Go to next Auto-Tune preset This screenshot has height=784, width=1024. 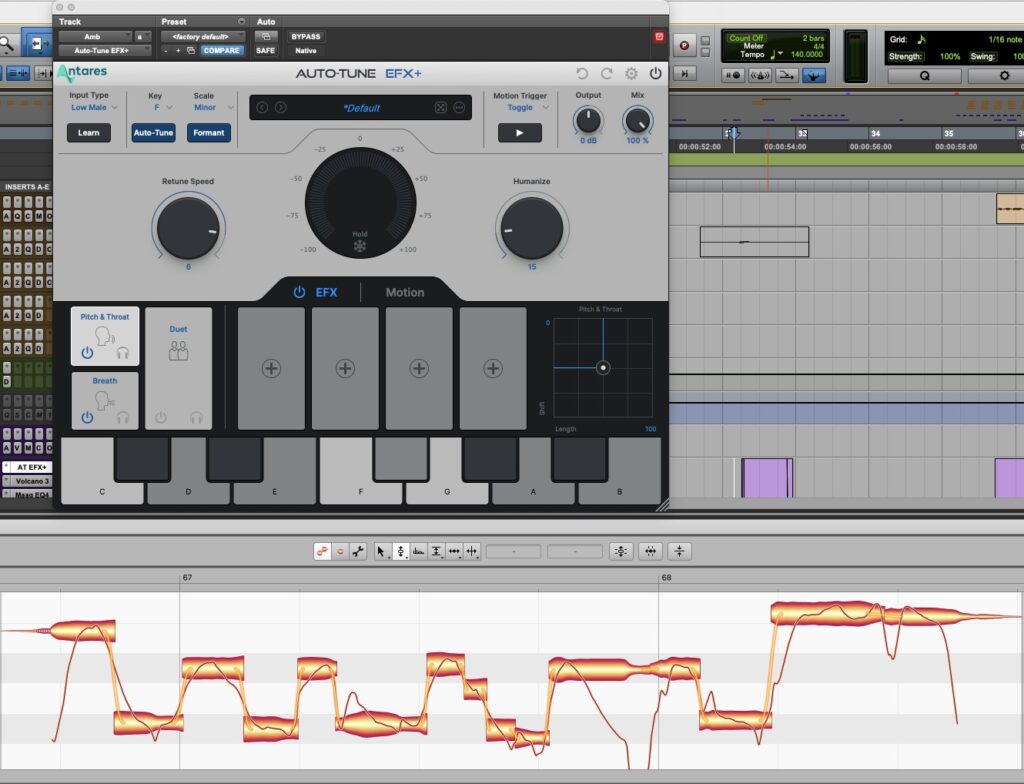point(280,107)
